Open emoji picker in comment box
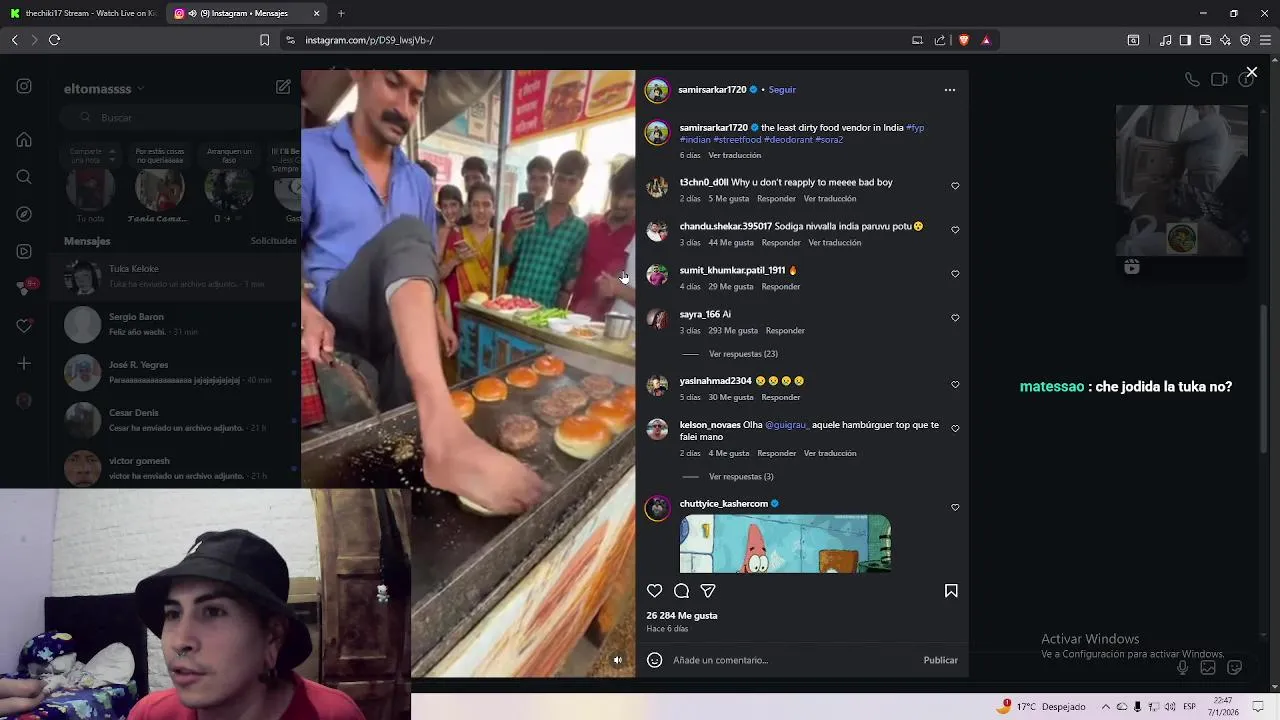The width and height of the screenshot is (1280, 720). pyautogui.click(x=654, y=660)
